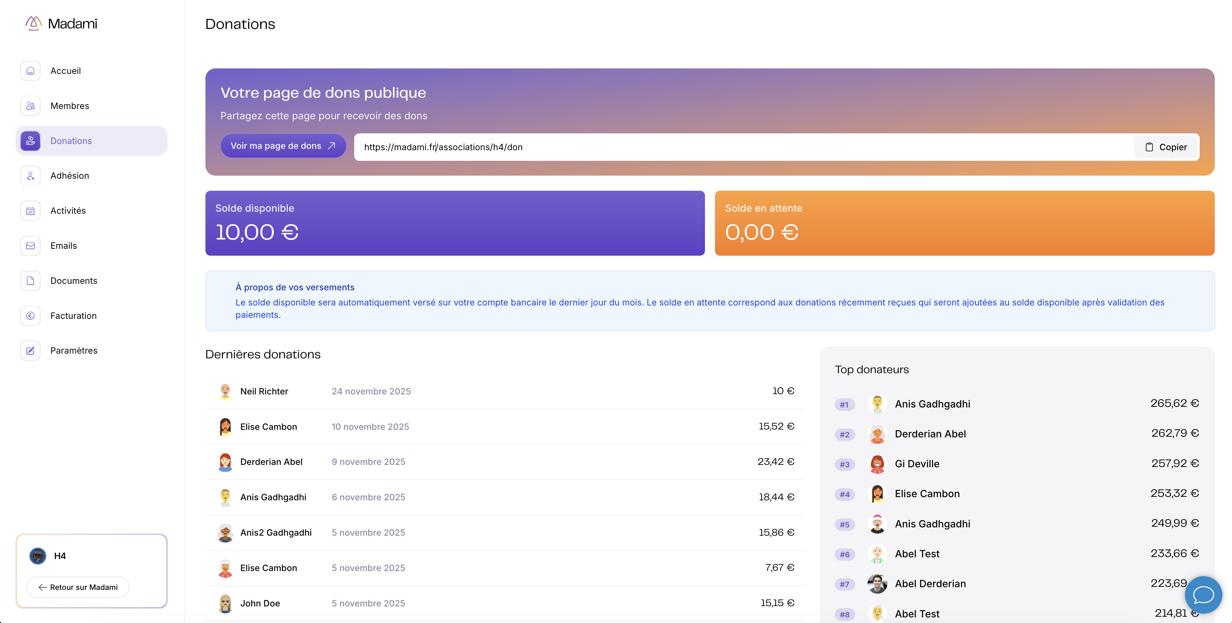Image resolution: width=1232 pixels, height=623 pixels.
Task: Click Gi Deville in top donateurs
Action: coord(916,464)
